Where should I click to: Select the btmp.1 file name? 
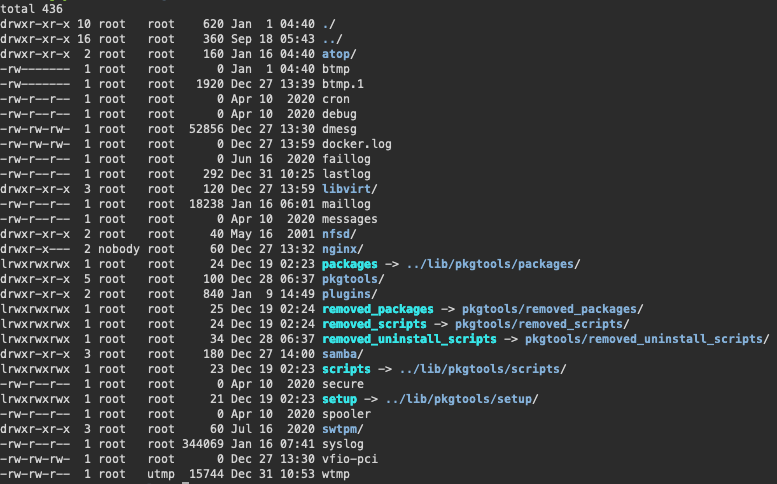coord(342,84)
